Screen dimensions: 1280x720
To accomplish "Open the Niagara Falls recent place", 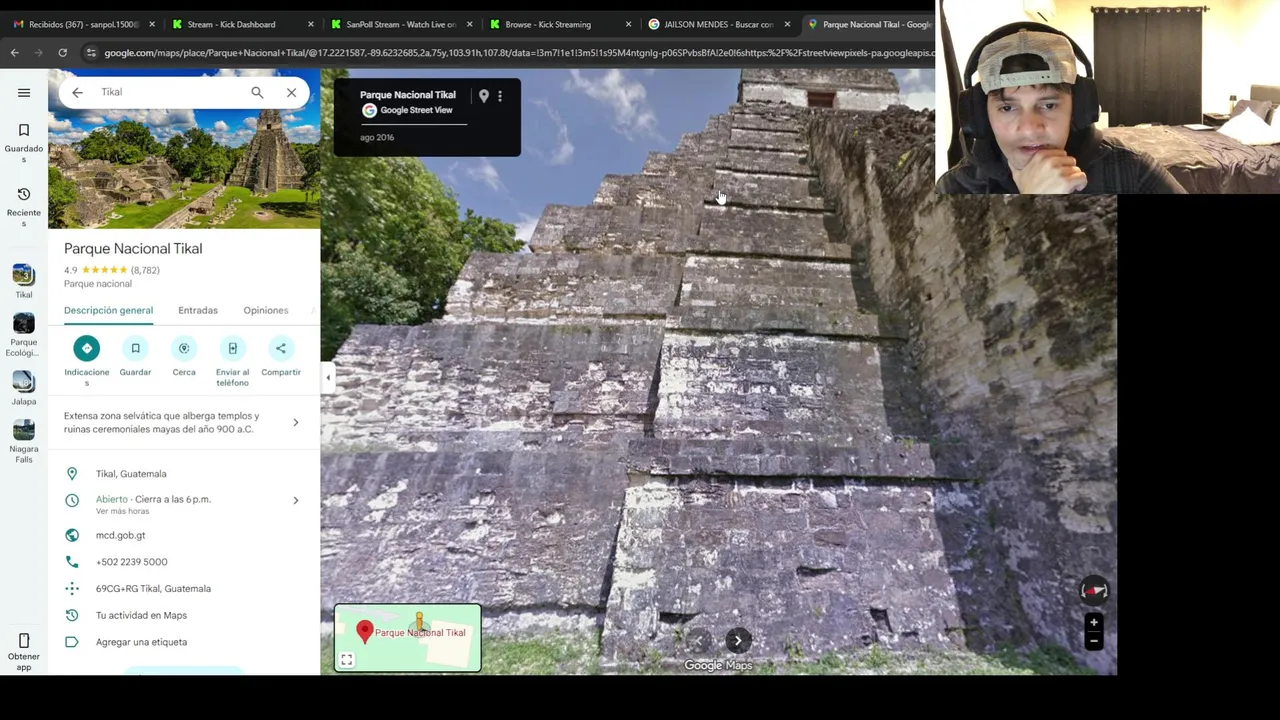I will pyautogui.click(x=24, y=441).
